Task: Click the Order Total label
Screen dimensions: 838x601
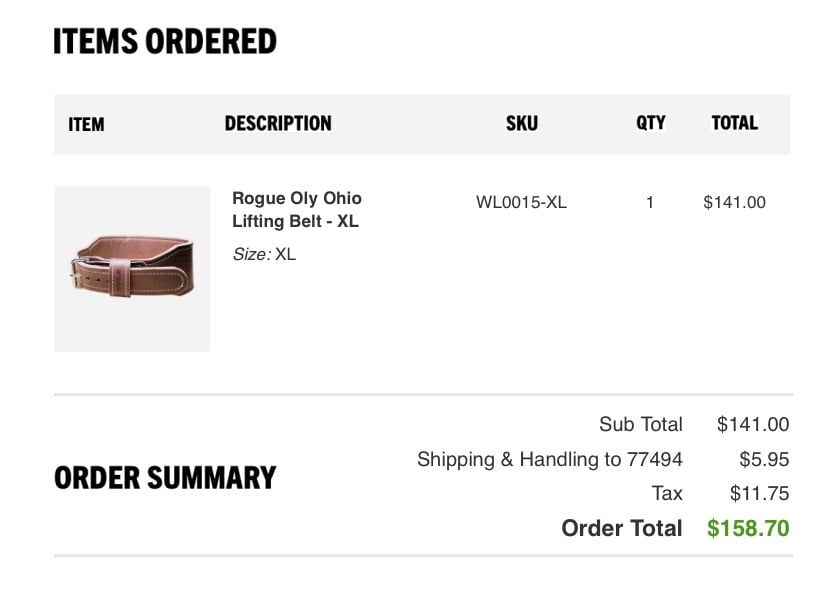Action: tap(622, 528)
